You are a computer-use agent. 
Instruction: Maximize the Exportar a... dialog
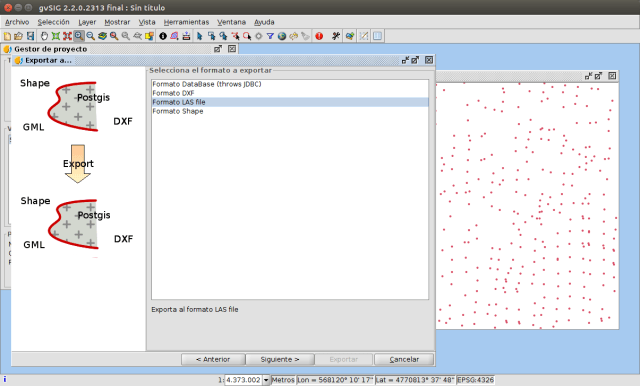(x=415, y=60)
